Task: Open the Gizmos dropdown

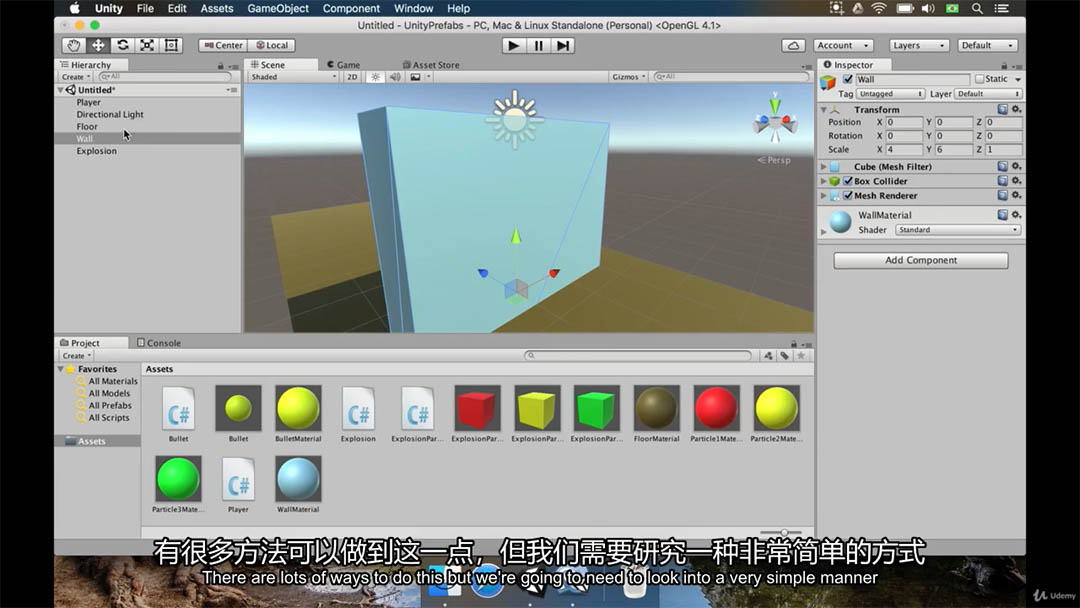Action: 628,77
